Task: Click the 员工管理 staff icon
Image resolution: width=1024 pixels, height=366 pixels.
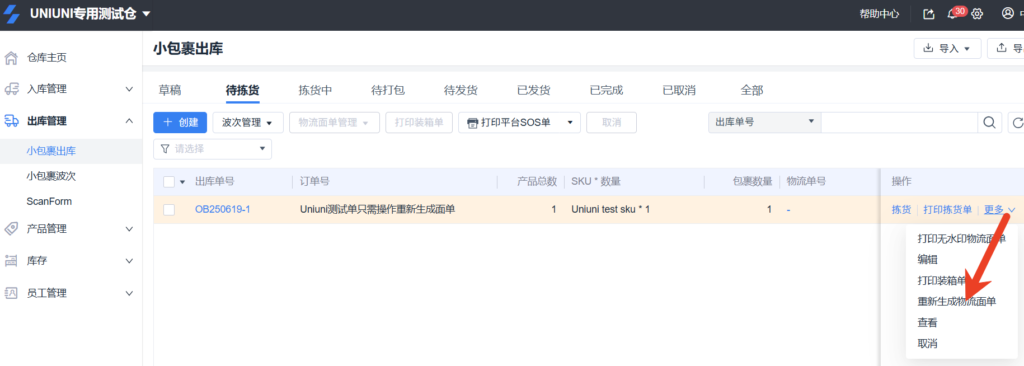Action: [11, 293]
